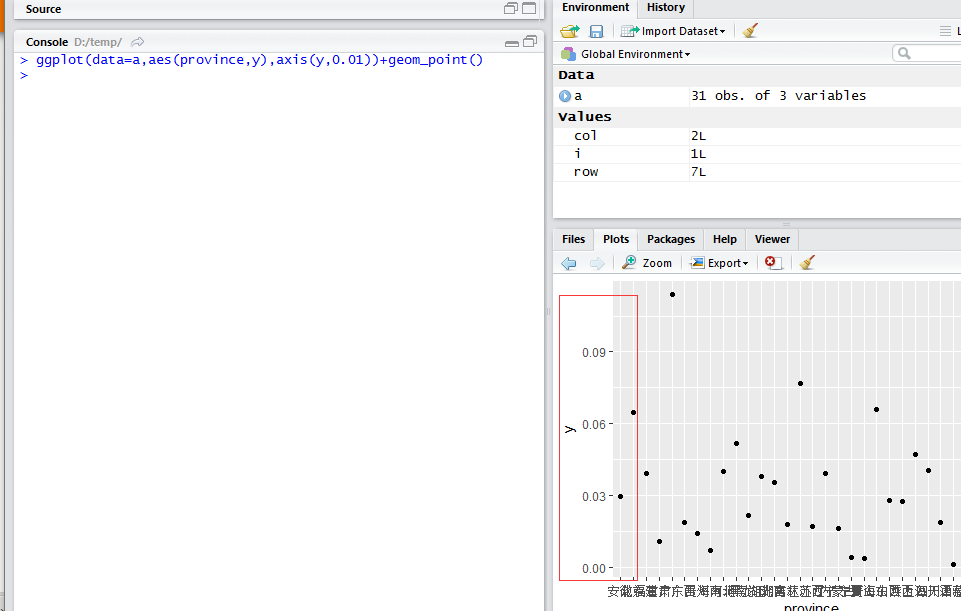
Task: Maximize the Console pane
Action: (530, 41)
